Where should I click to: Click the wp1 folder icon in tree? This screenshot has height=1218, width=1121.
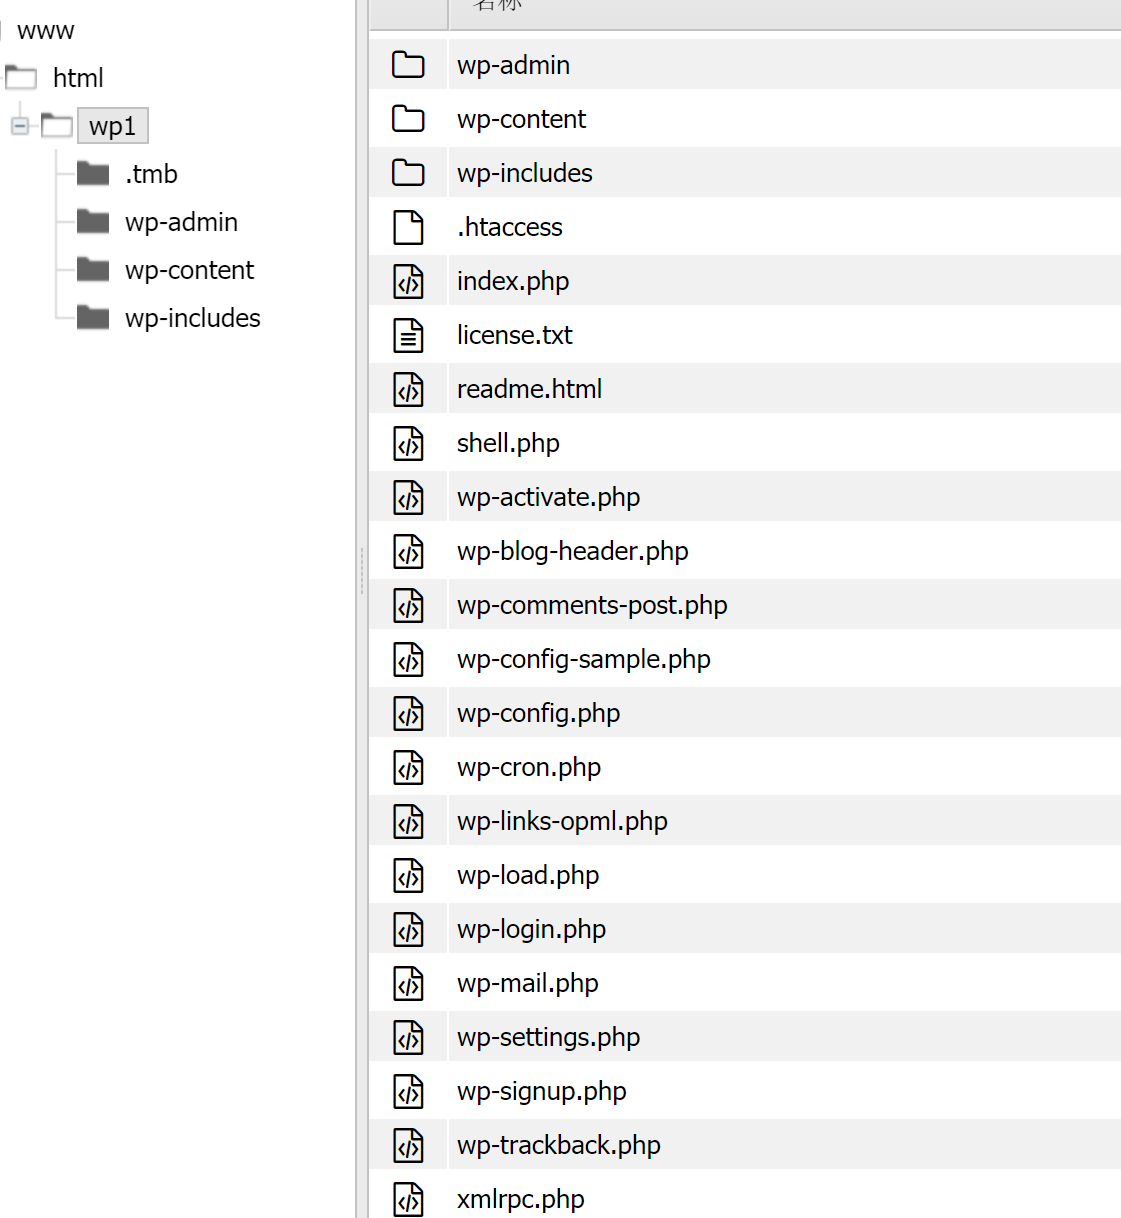tap(57, 125)
